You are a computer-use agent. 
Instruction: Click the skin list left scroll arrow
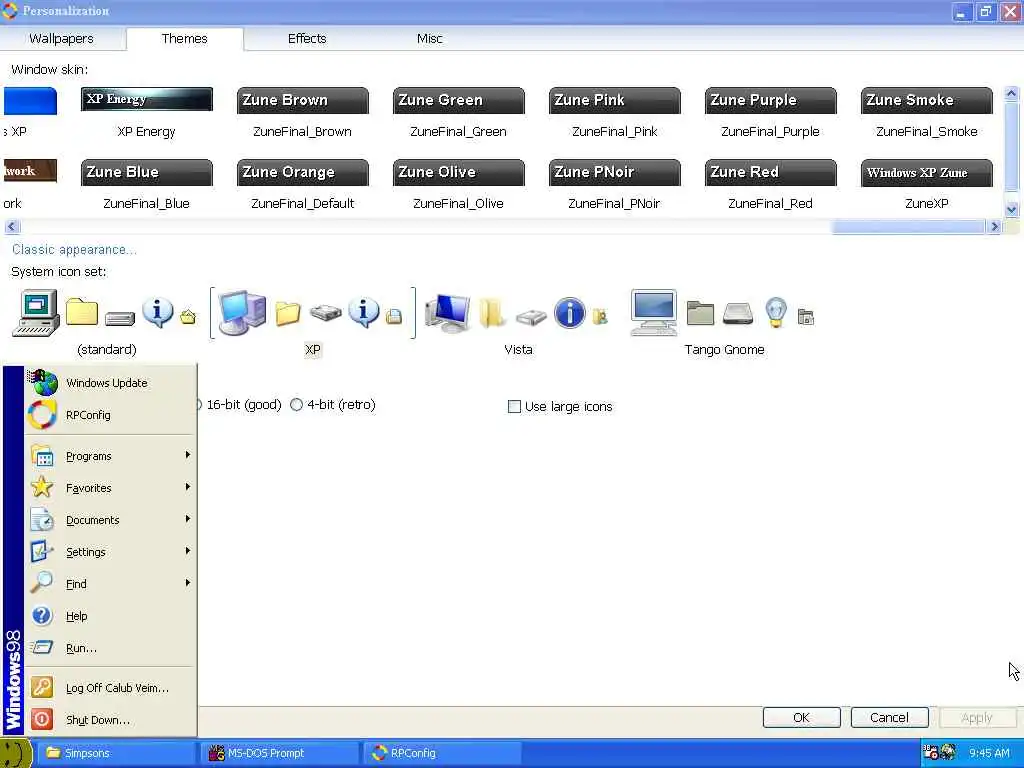click(12, 227)
